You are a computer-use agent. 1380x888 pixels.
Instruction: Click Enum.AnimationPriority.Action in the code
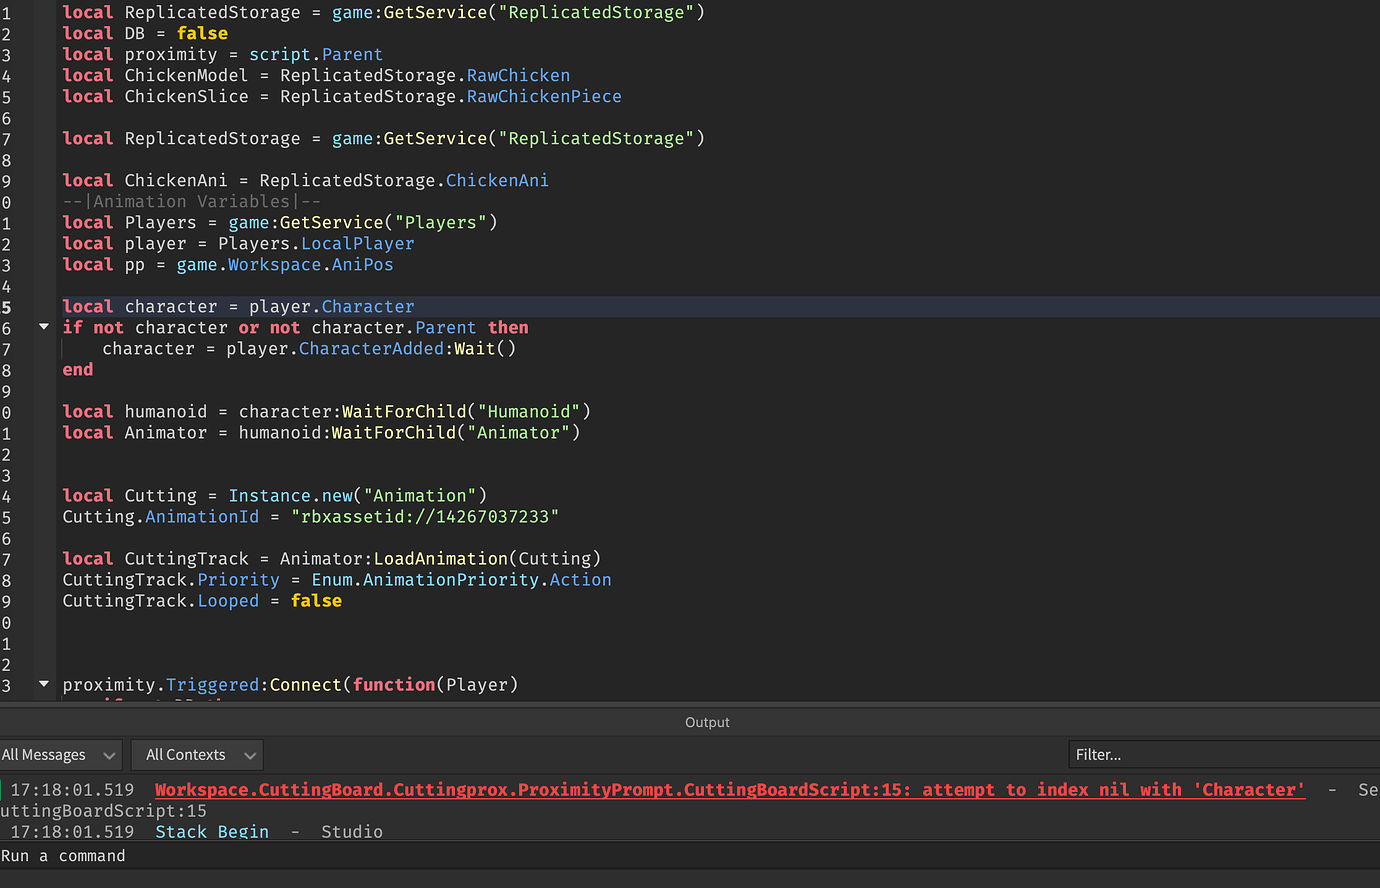tap(459, 579)
